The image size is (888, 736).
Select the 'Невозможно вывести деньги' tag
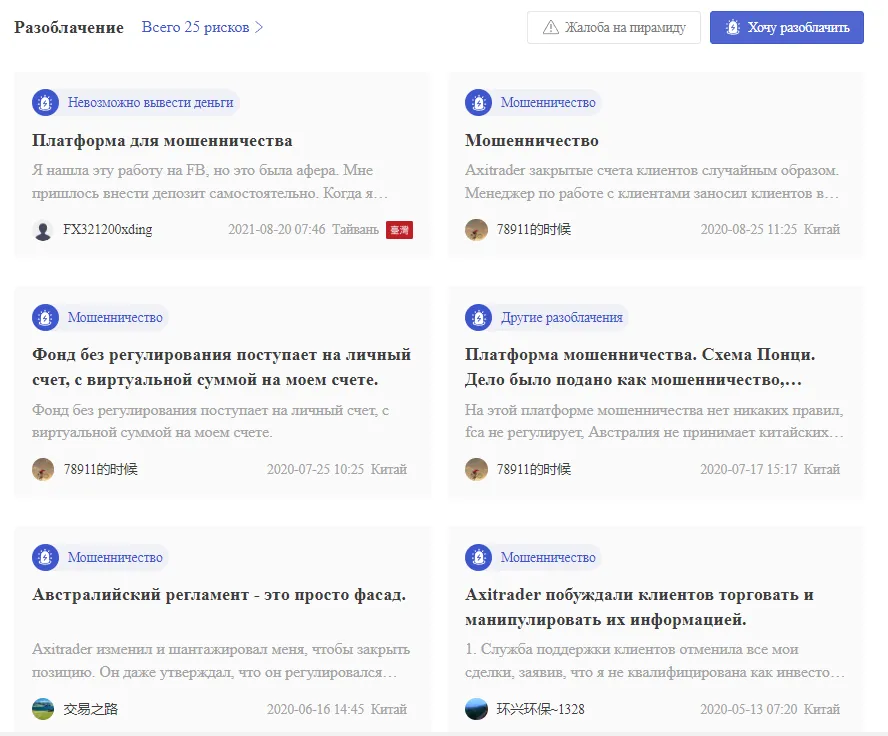coord(150,102)
